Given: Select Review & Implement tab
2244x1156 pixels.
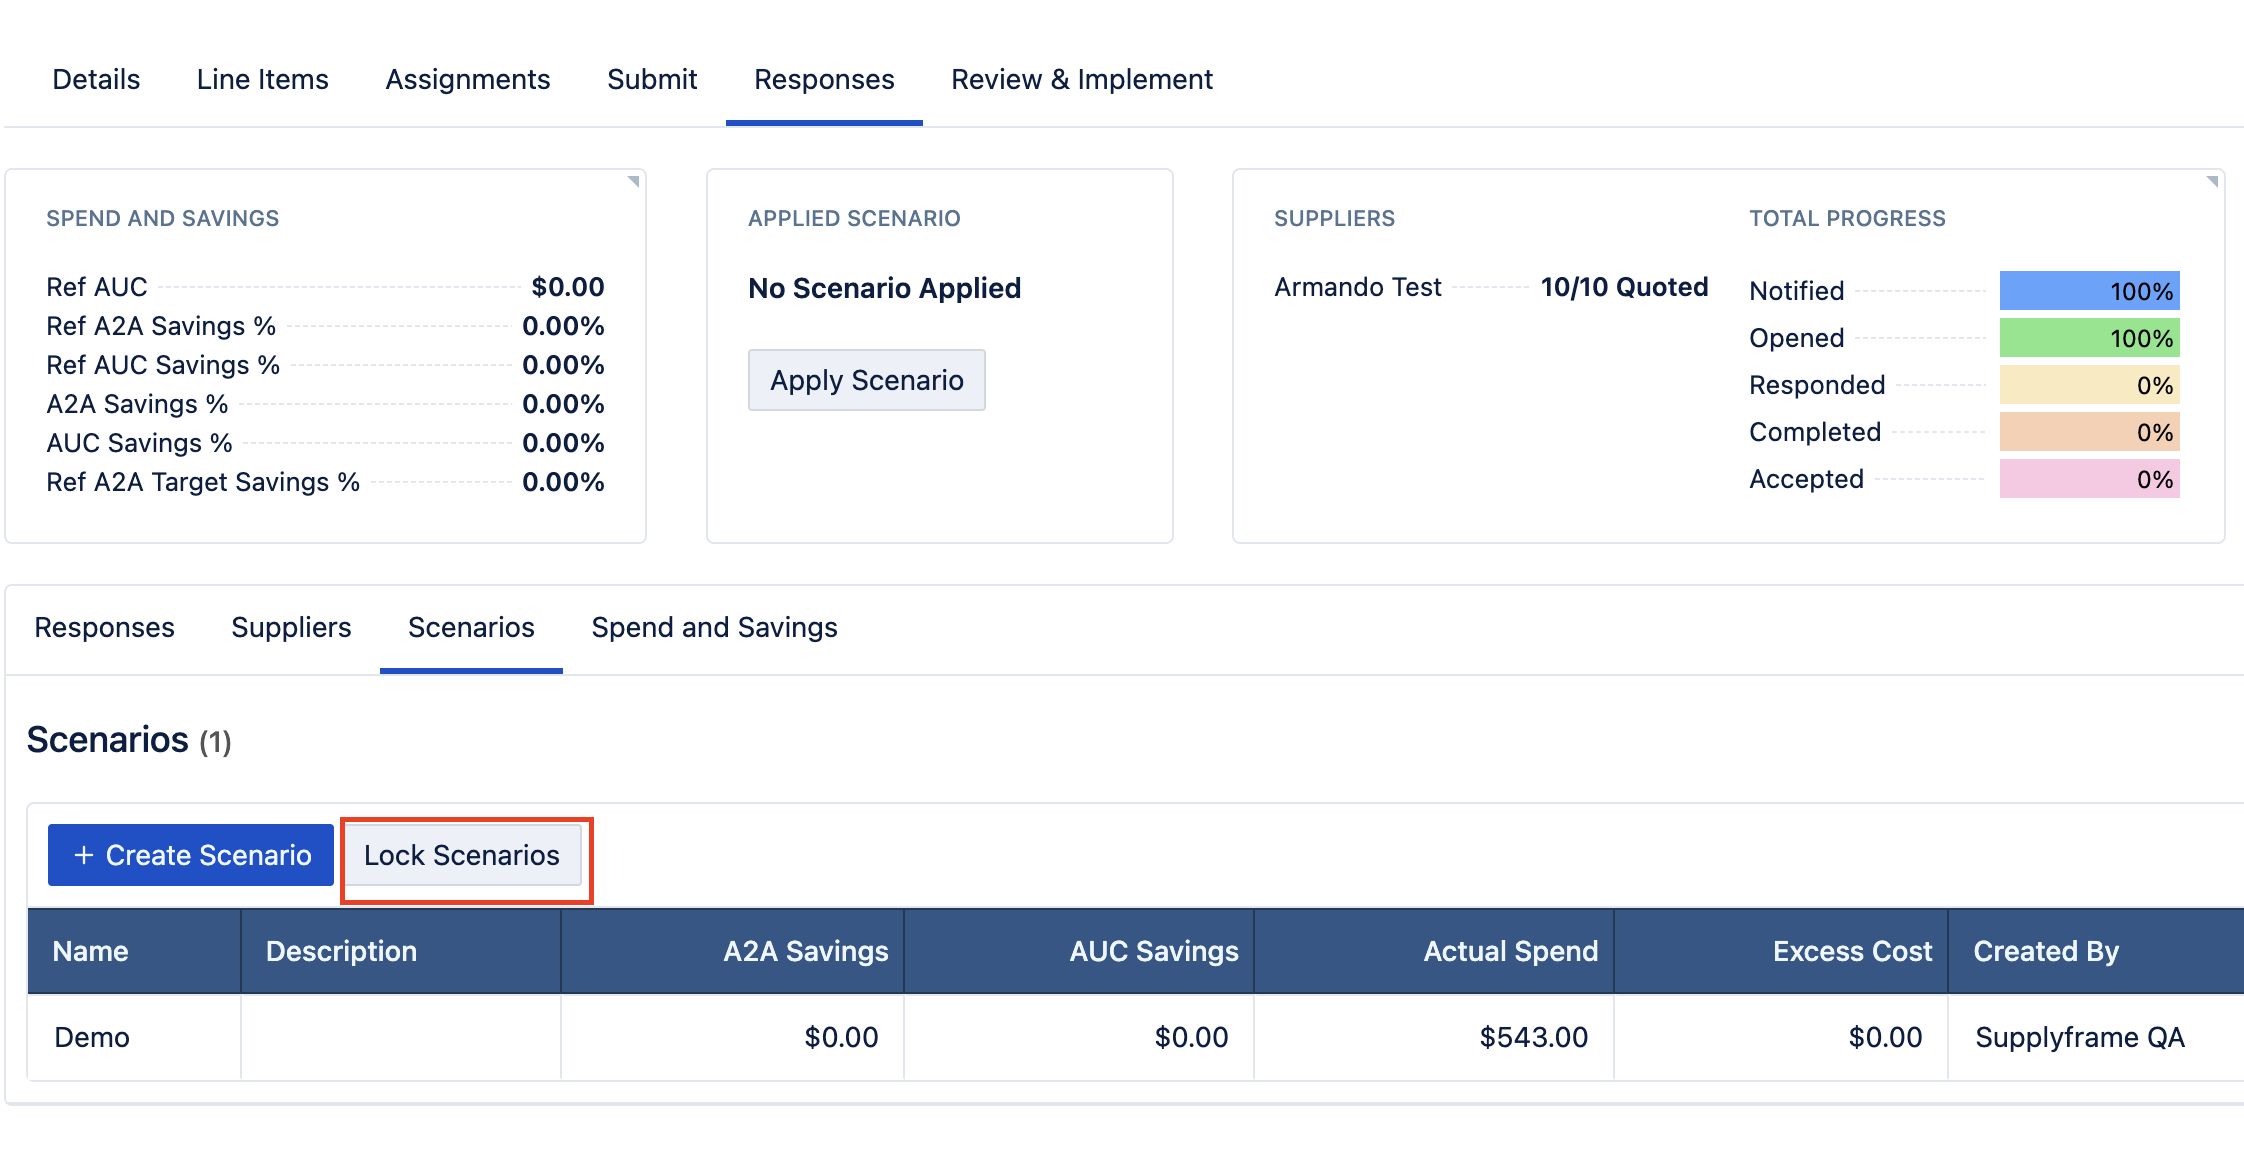Looking at the screenshot, I should [x=1081, y=79].
